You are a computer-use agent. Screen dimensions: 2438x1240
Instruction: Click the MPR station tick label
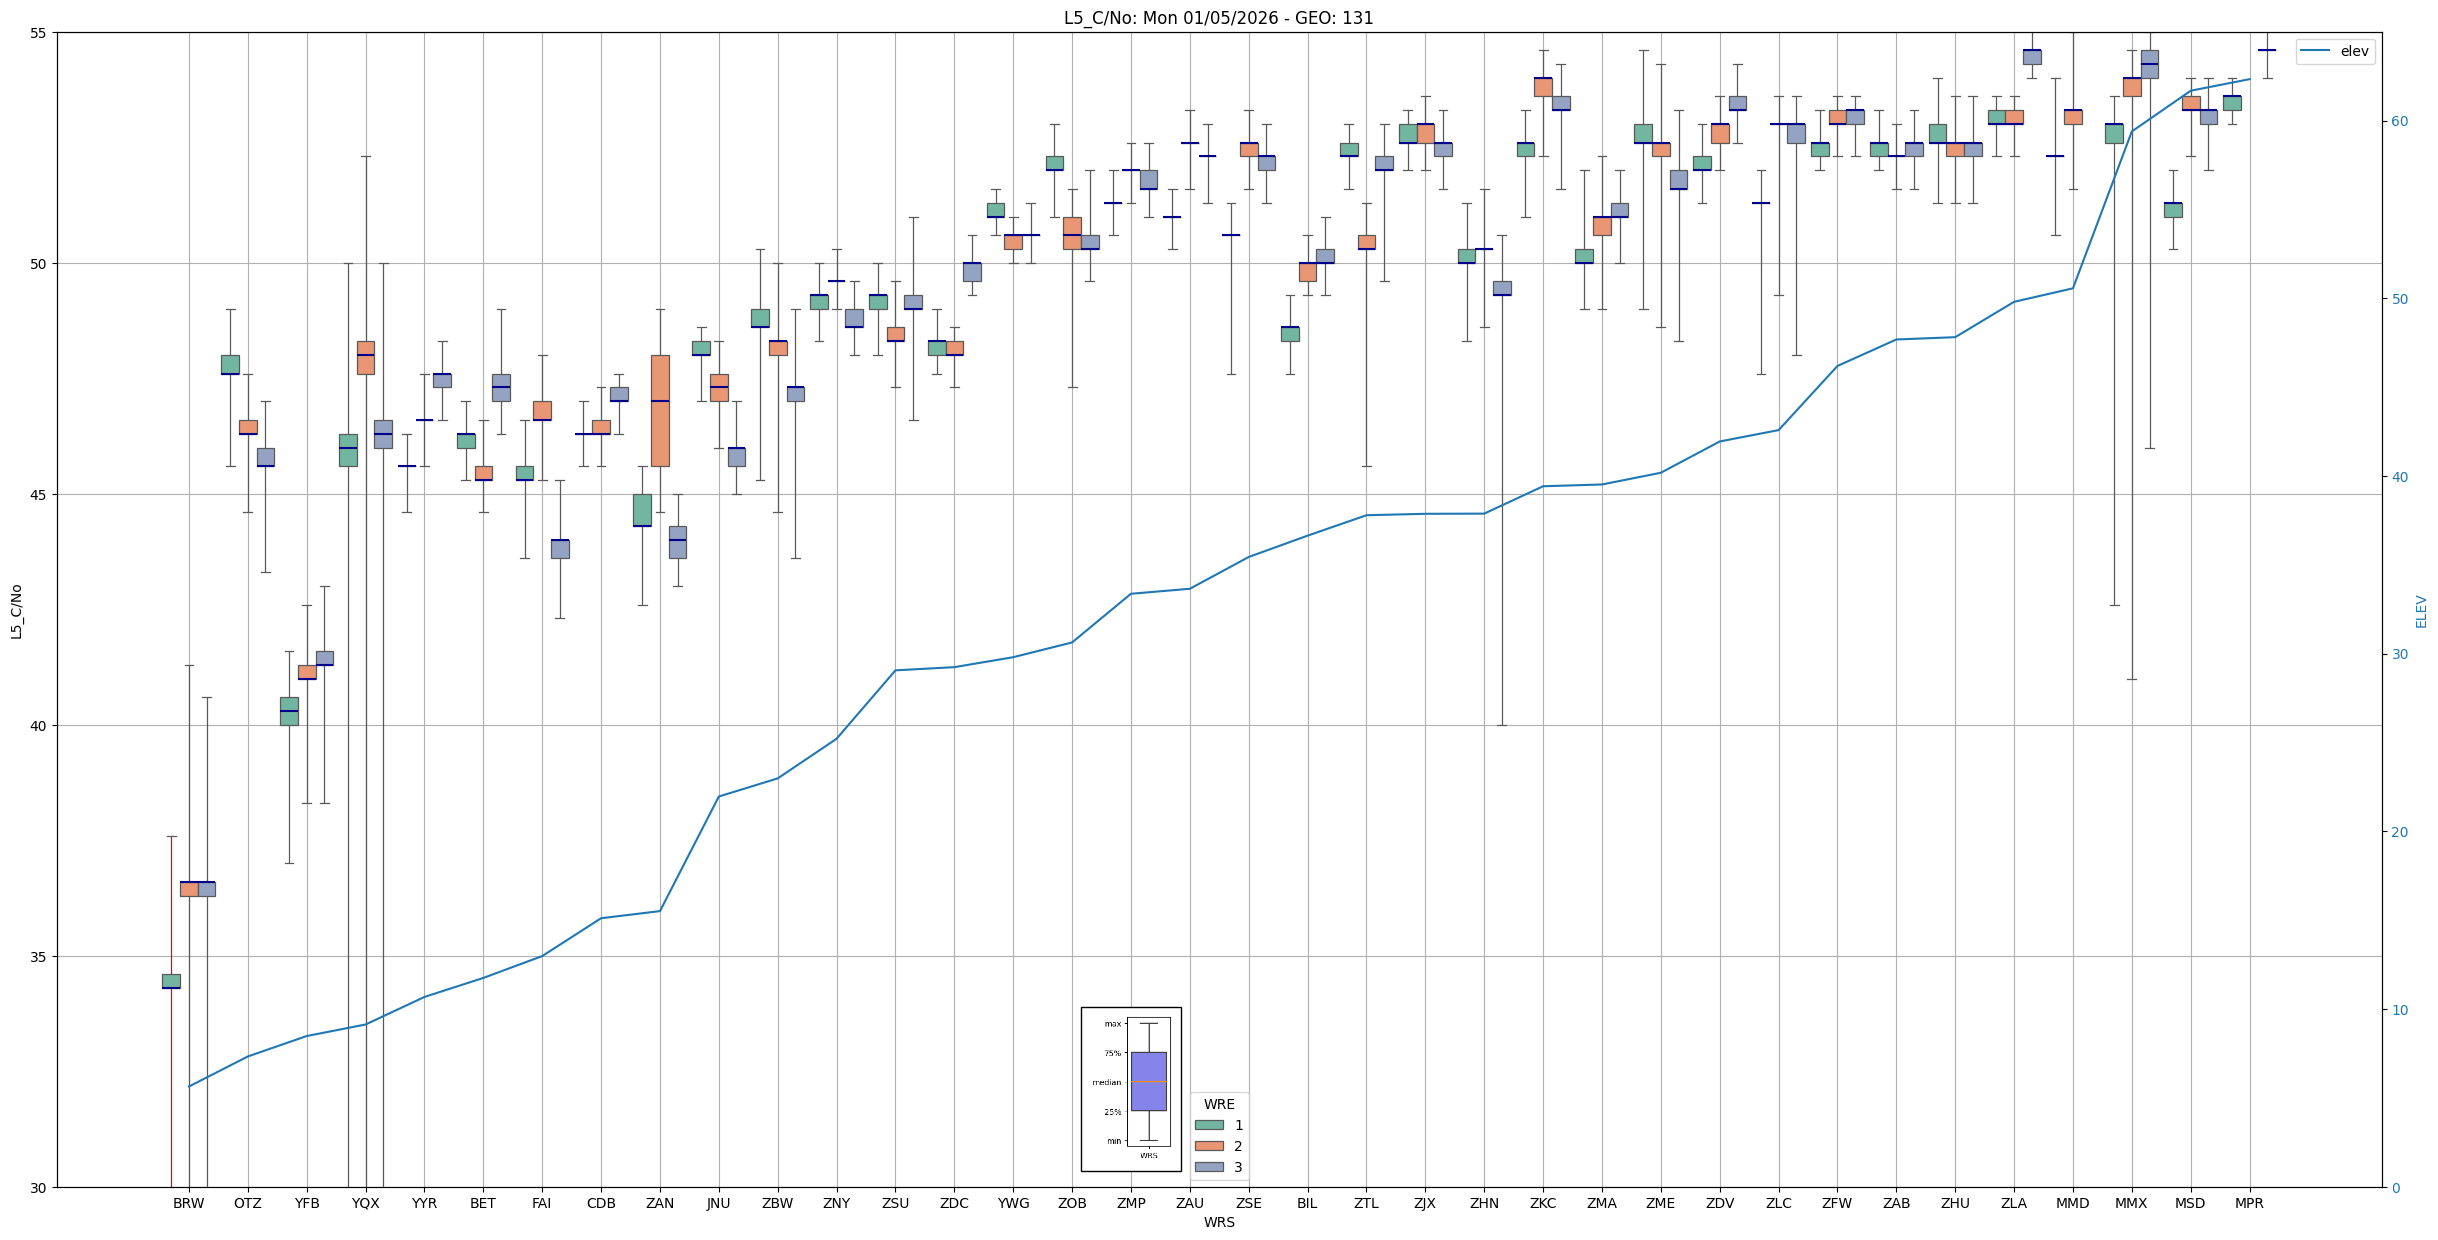[x=2249, y=1203]
